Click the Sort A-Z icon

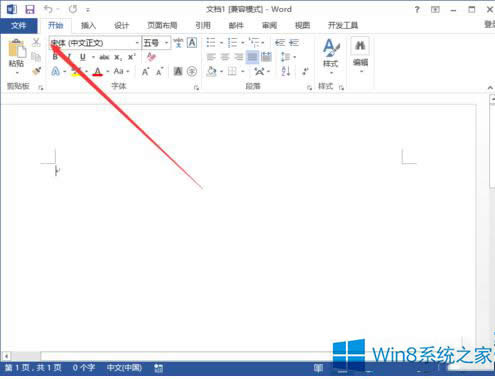click(286, 71)
